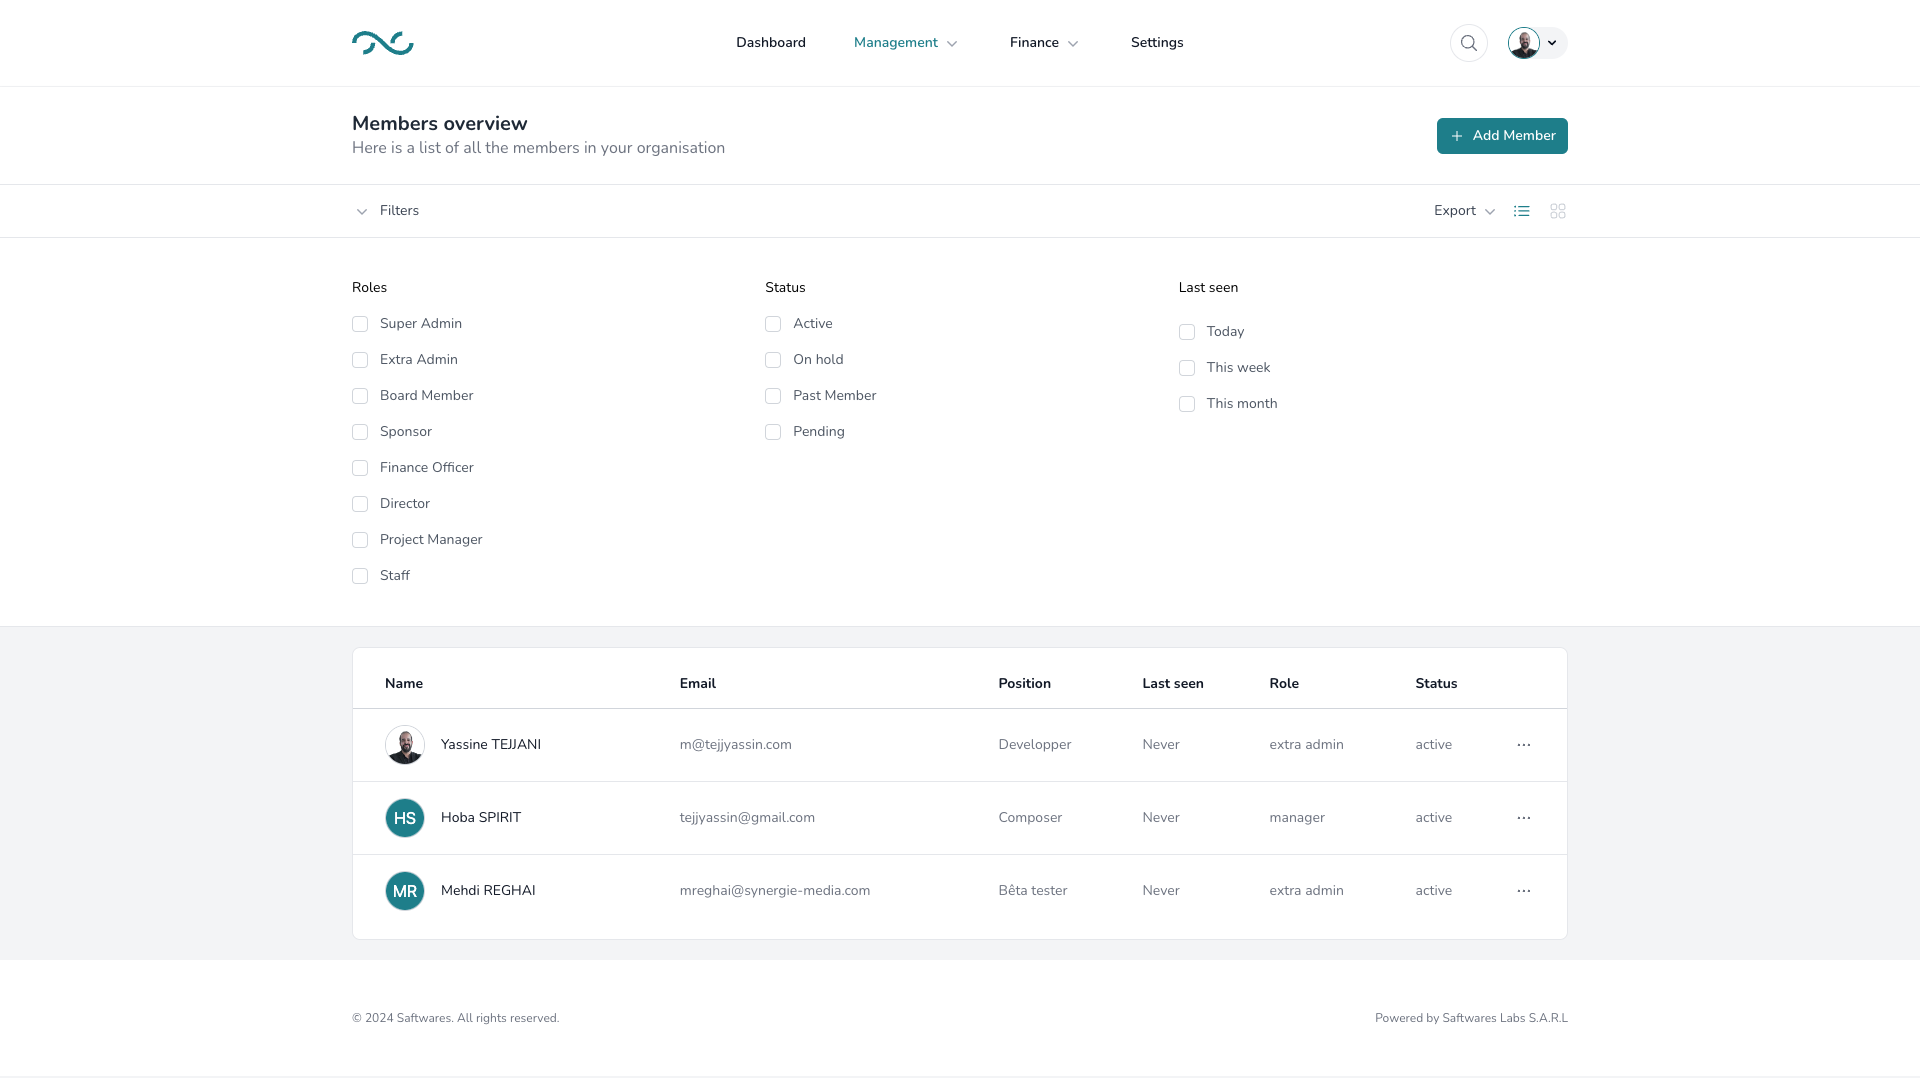
Task: Open the Dashboard link
Action: point(770,43)
